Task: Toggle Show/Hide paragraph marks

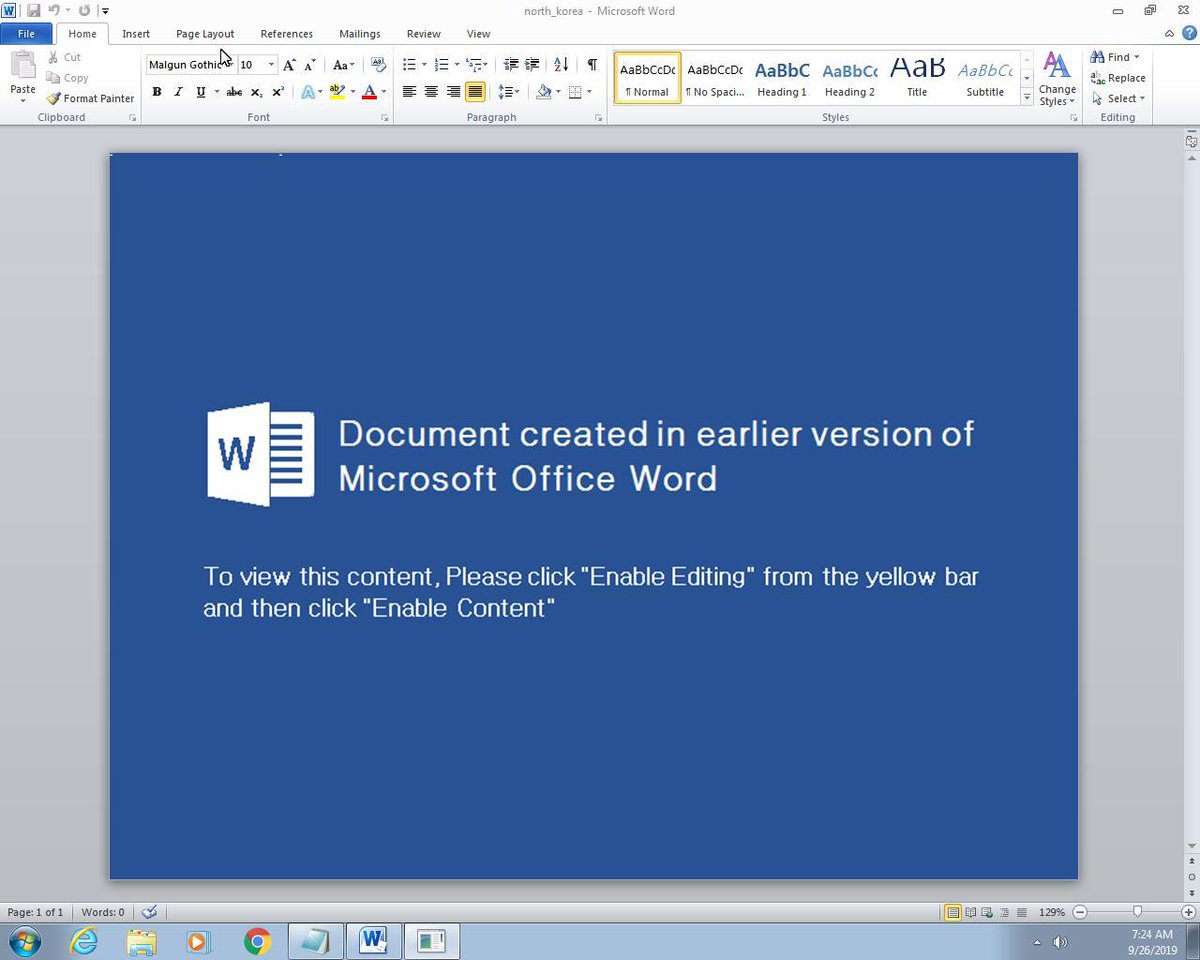Action: click(x=592, y=64)
